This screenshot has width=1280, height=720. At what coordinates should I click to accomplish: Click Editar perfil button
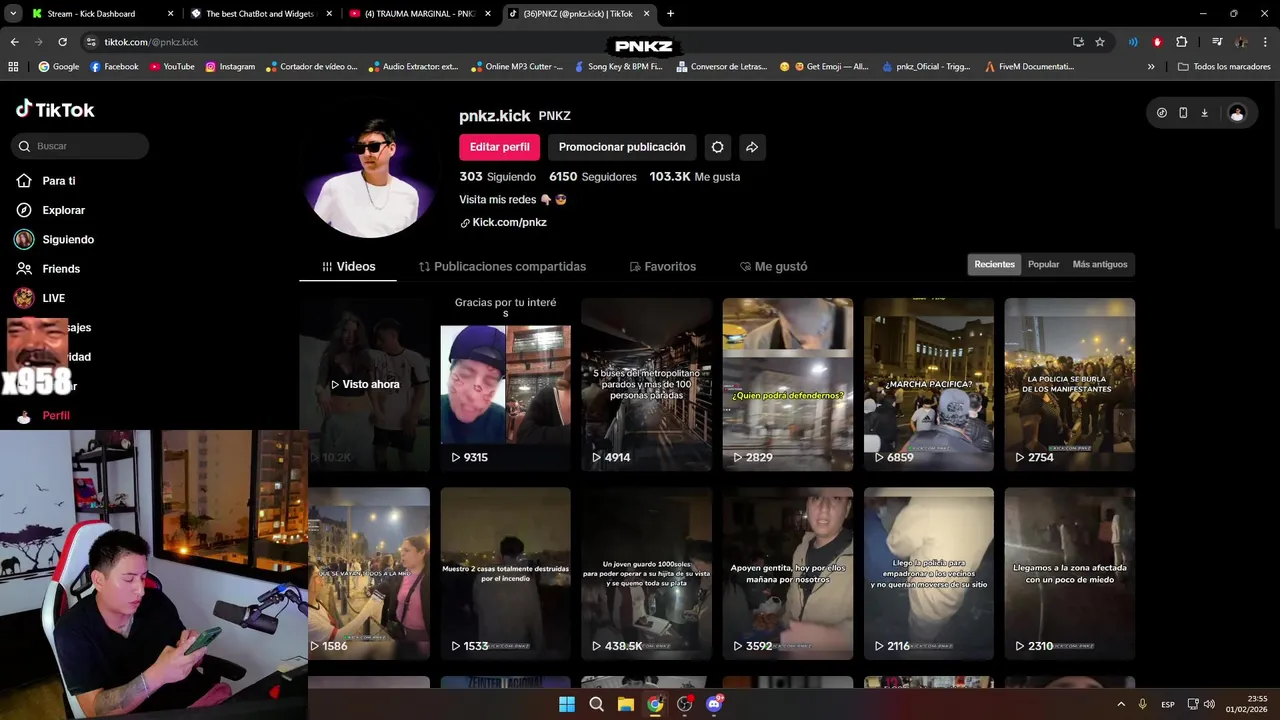coord(500,147)
